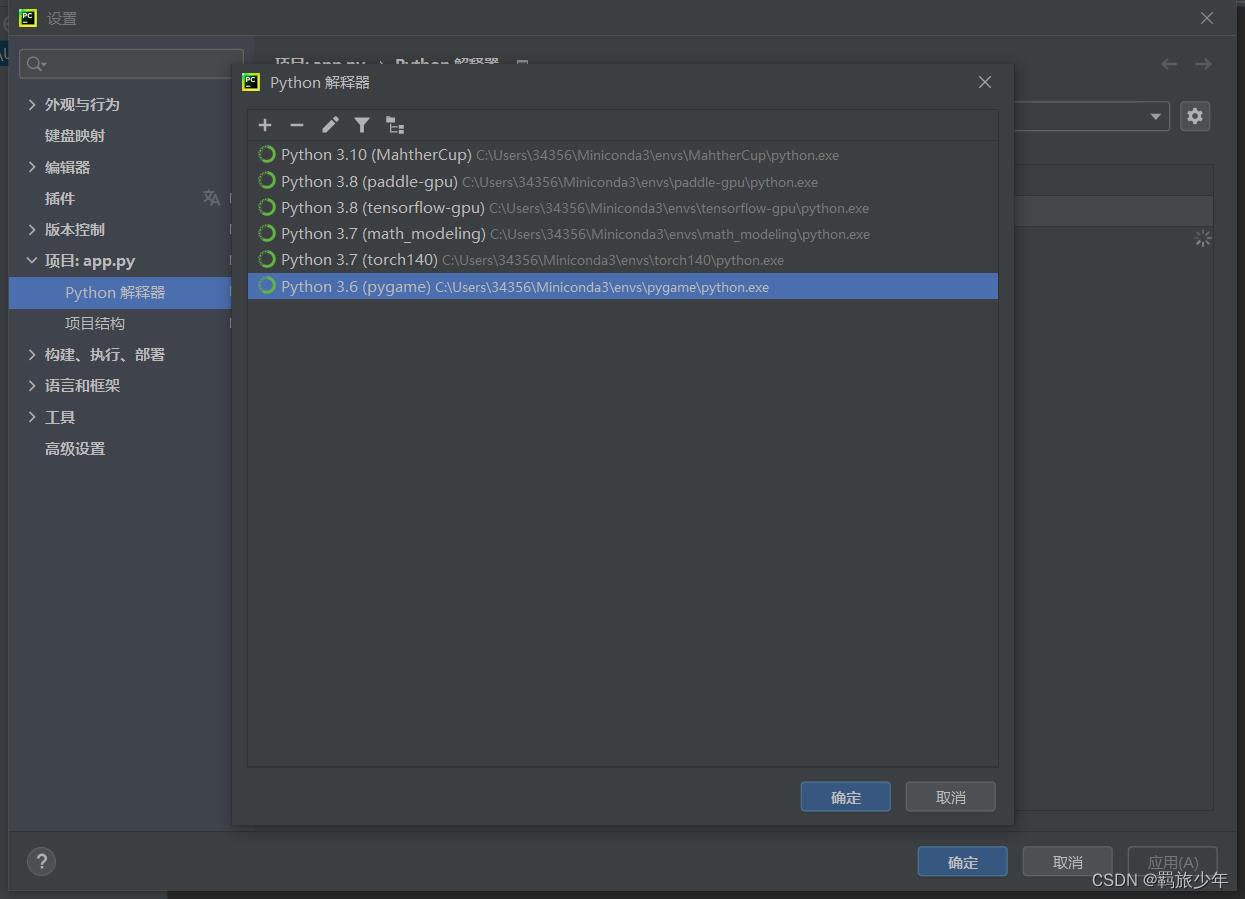Image resolution: width=1245 pixels, height=899 pixels.
Task: Open 项目结构 settings page
Action: 95,324
